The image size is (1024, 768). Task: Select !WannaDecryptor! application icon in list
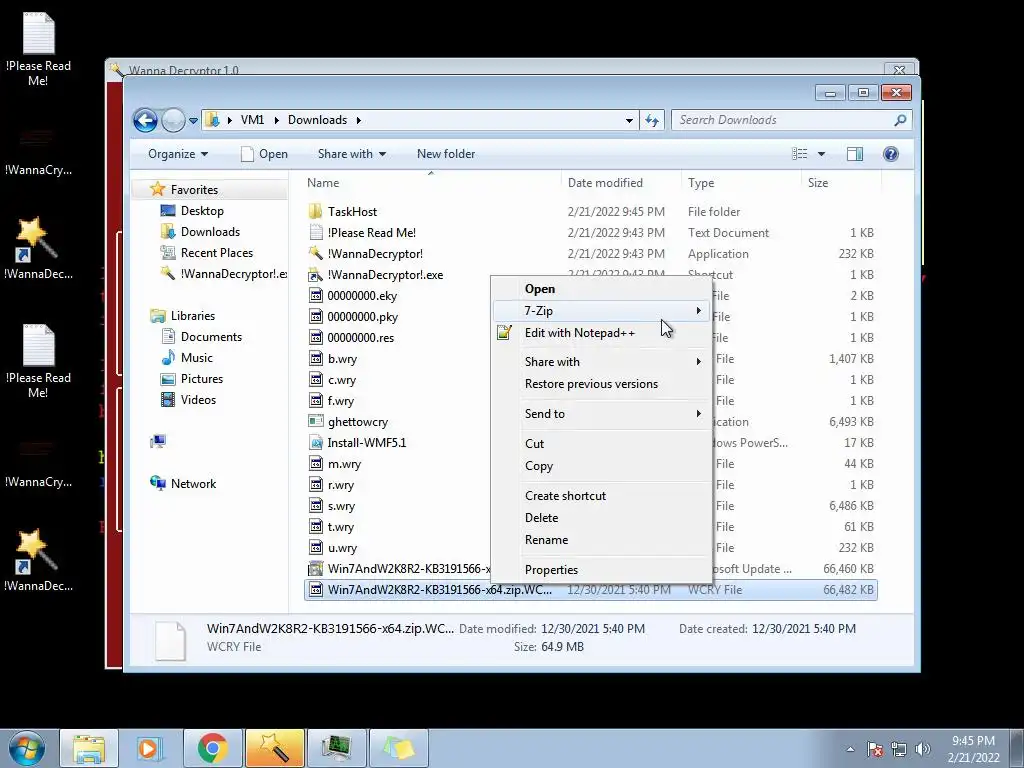(x=315, y=253)
